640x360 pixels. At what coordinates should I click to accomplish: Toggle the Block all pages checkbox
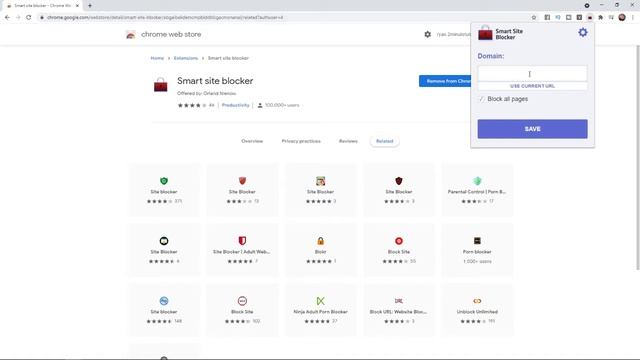click(x=482, y=99)
